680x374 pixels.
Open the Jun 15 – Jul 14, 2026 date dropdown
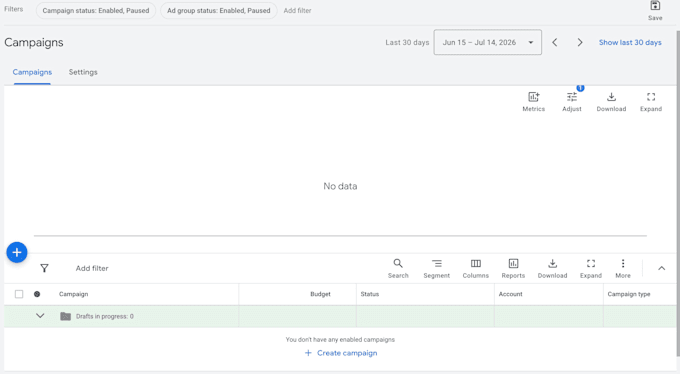[x=487, y=43]
